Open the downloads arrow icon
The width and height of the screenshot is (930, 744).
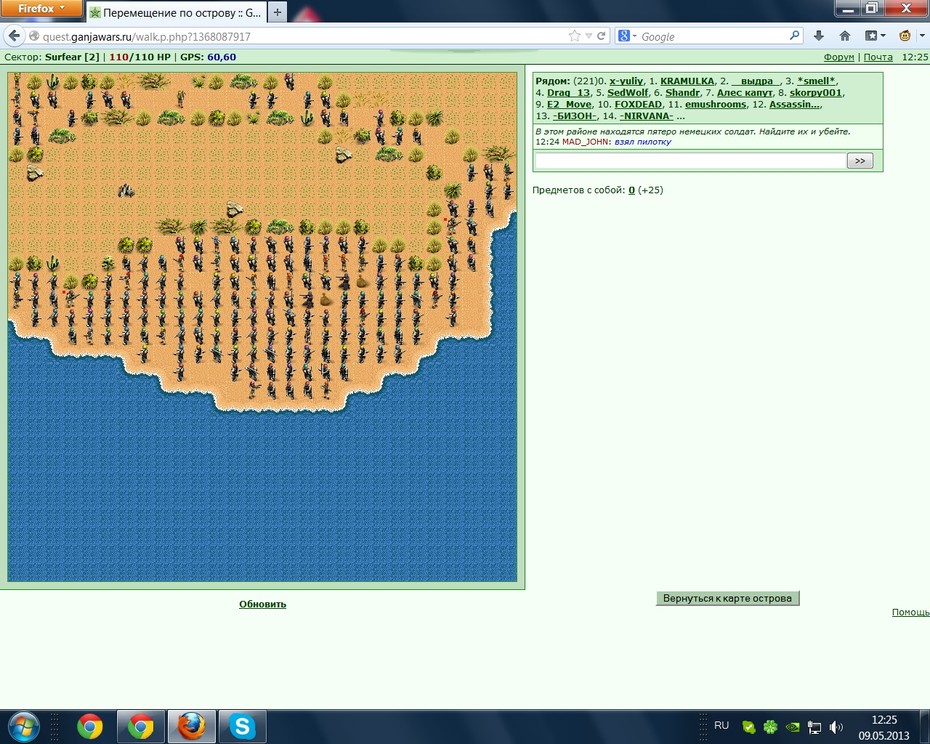[818, 36]
